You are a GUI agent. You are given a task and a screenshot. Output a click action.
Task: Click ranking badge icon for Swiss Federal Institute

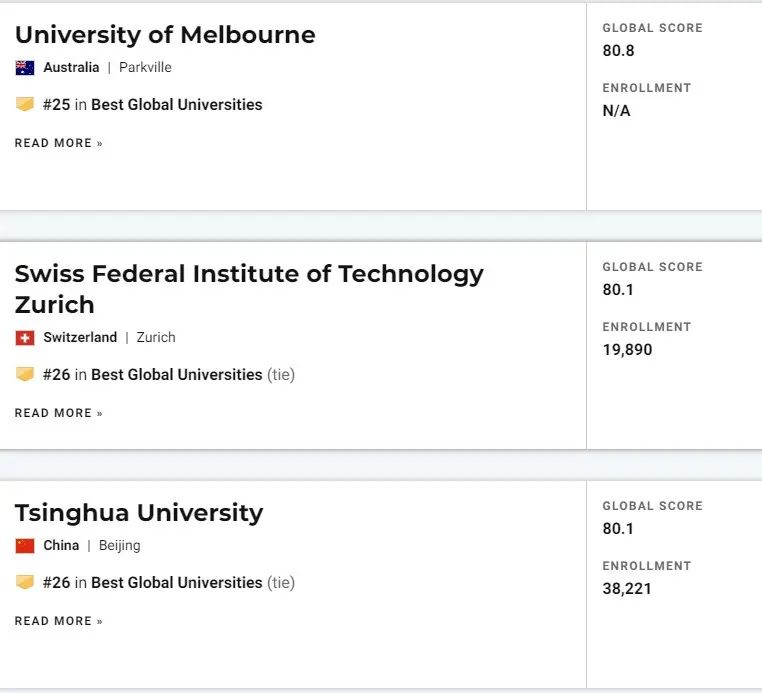pos(25,374)
